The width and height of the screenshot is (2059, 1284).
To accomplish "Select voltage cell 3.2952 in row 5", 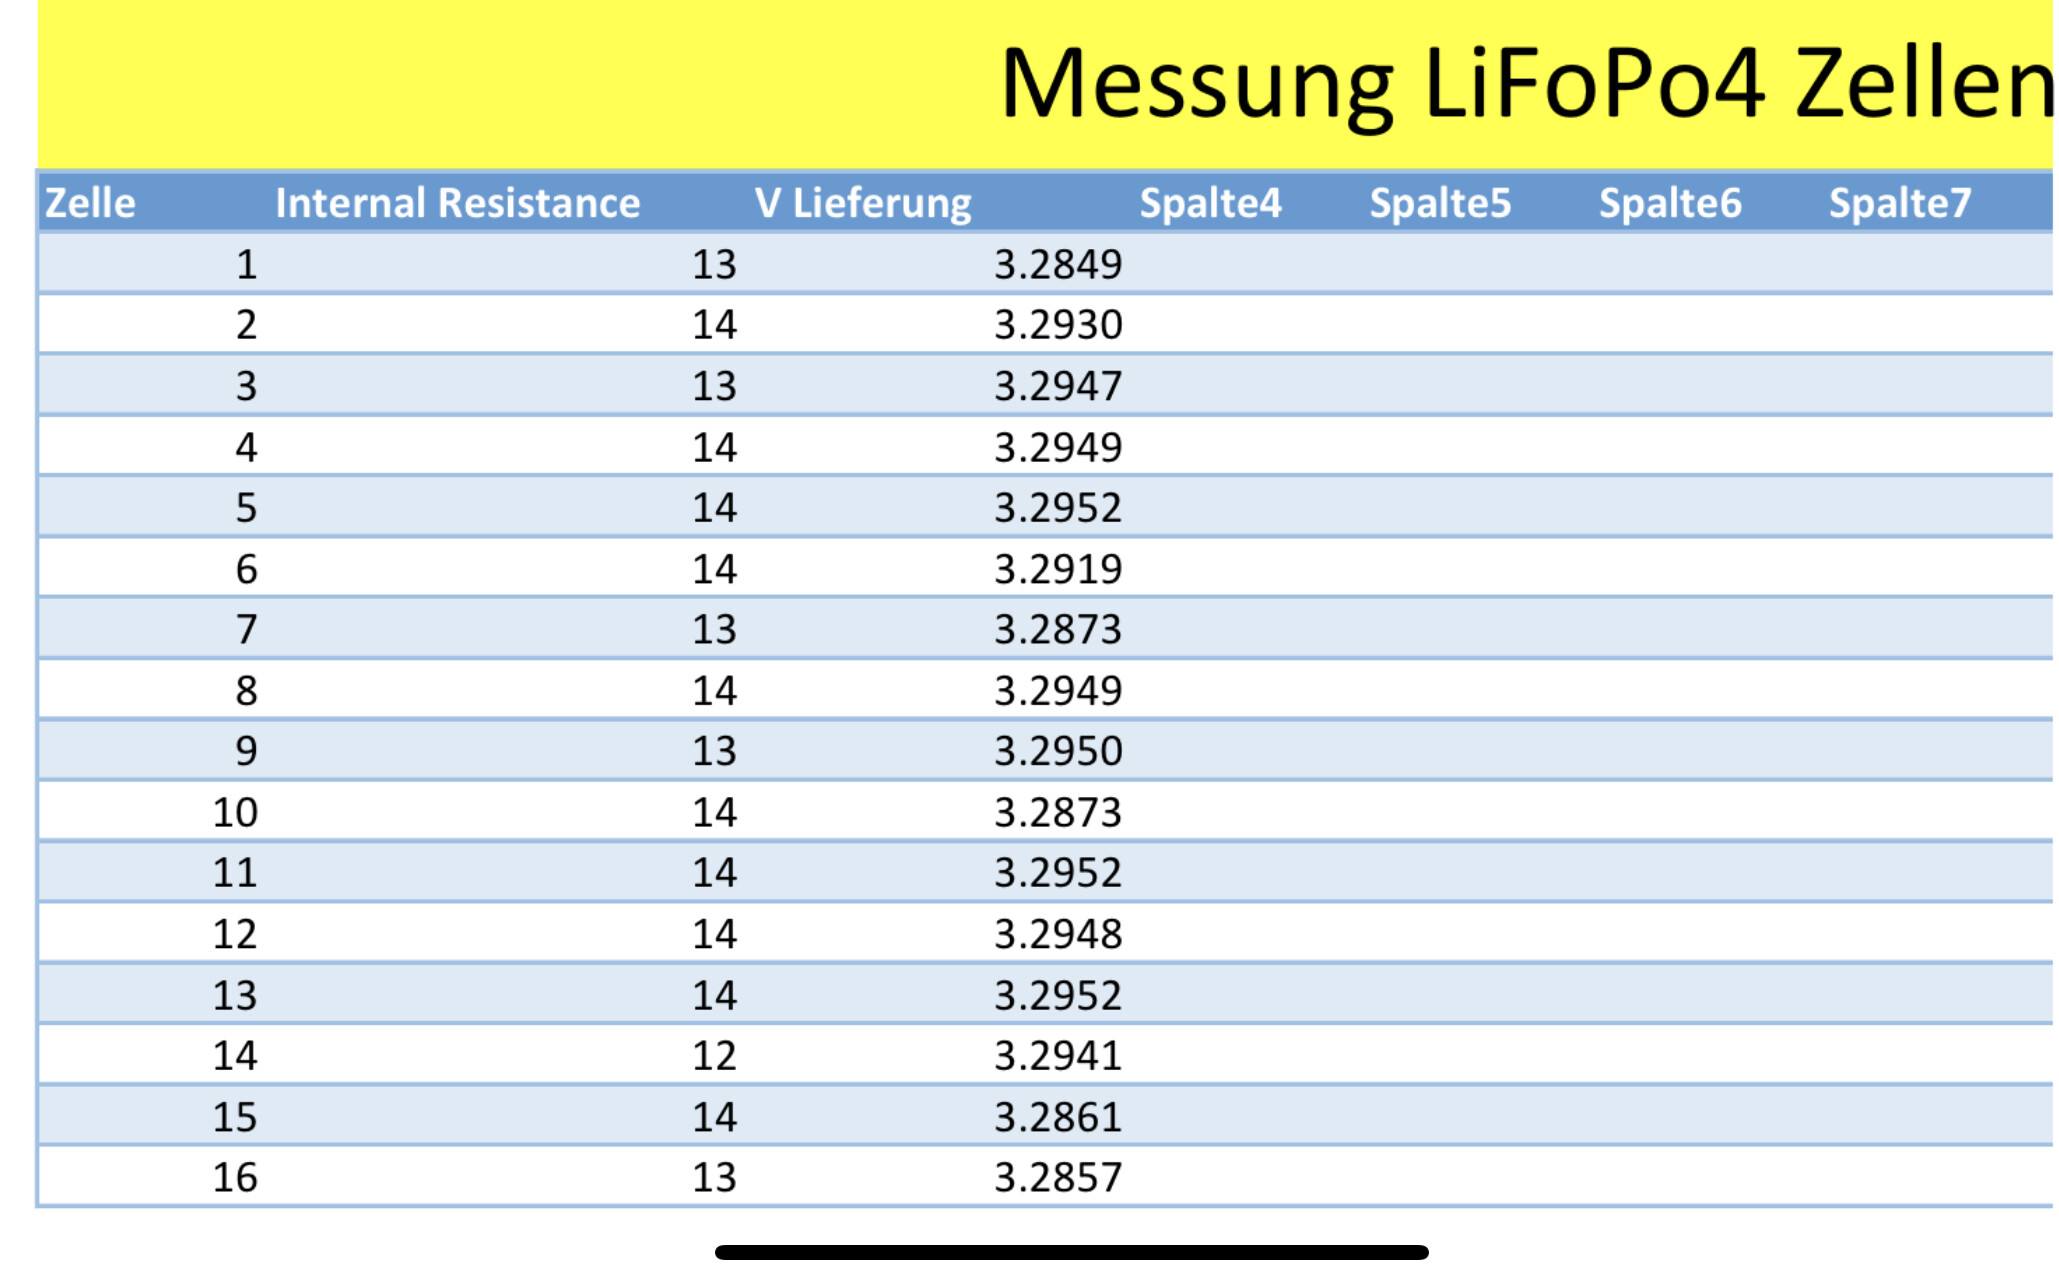I will pyautogui.click(x=1058, y=508).
